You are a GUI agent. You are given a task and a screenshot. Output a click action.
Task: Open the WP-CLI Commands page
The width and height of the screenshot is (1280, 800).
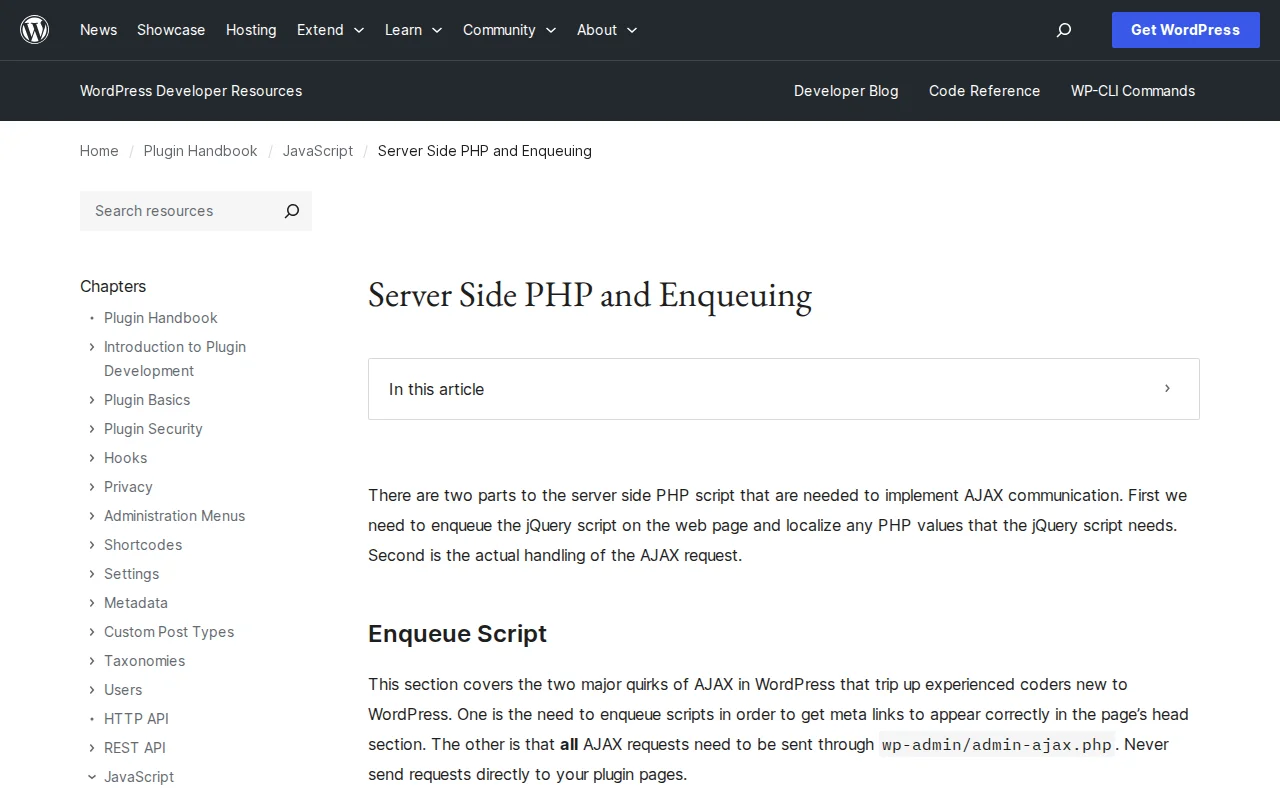1132,91
